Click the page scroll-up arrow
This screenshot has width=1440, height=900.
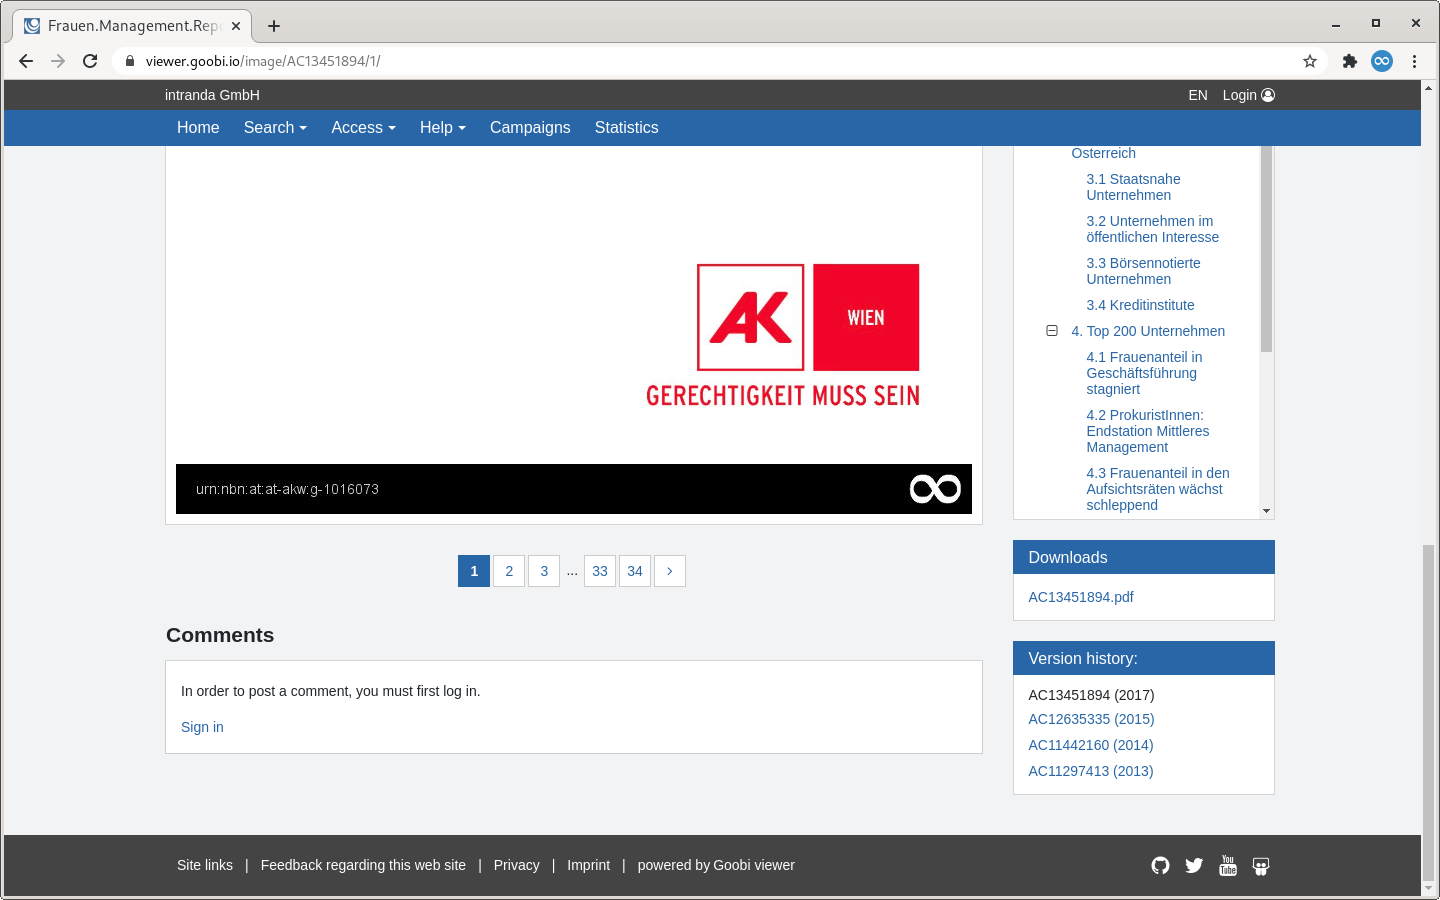(x=1428, y=88)
